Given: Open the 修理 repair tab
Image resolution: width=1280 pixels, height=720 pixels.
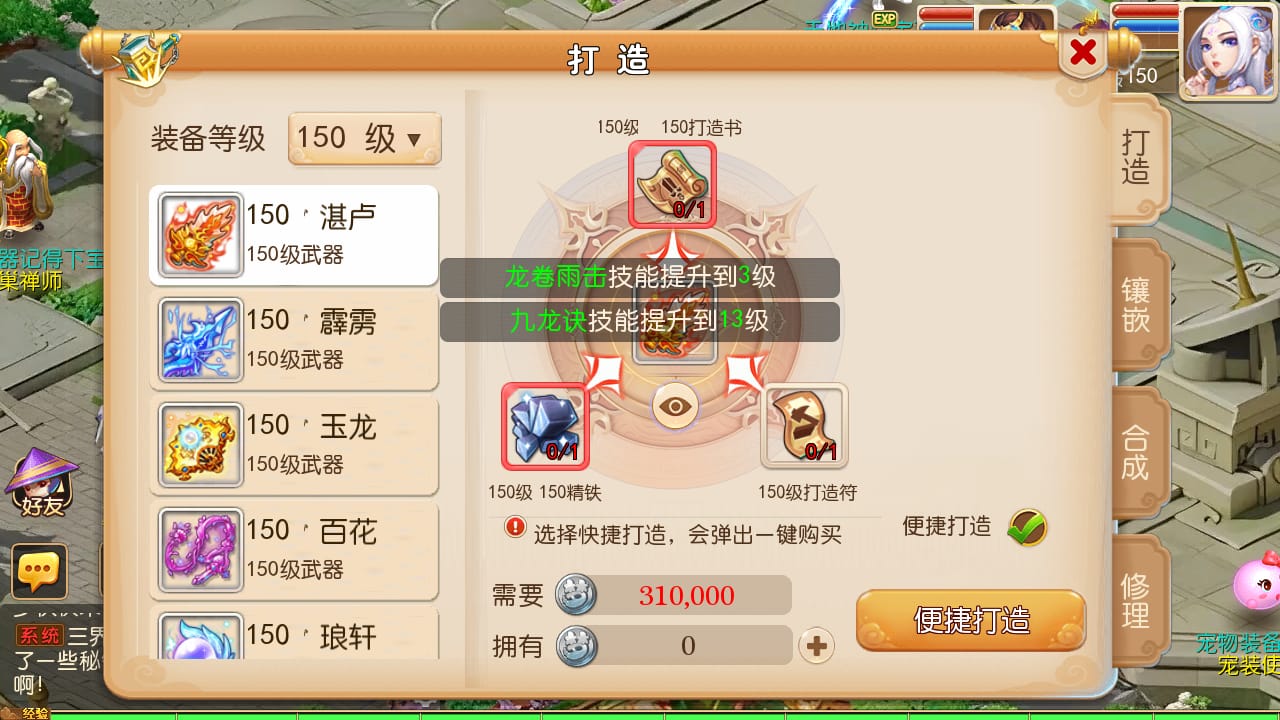Looking at the screenshot, I should (1138, 600).
